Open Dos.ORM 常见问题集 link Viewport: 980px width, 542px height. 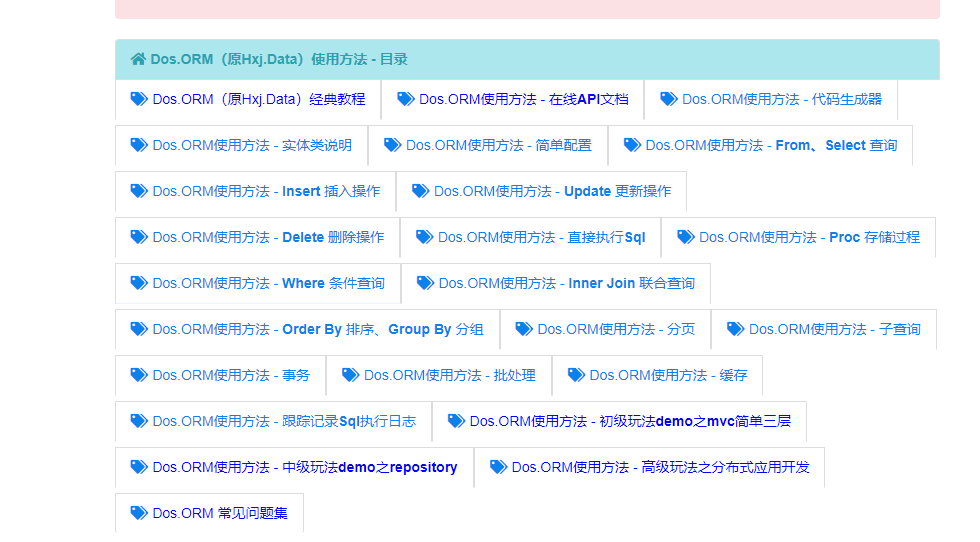pyautogui.click(x=220, y=513)
